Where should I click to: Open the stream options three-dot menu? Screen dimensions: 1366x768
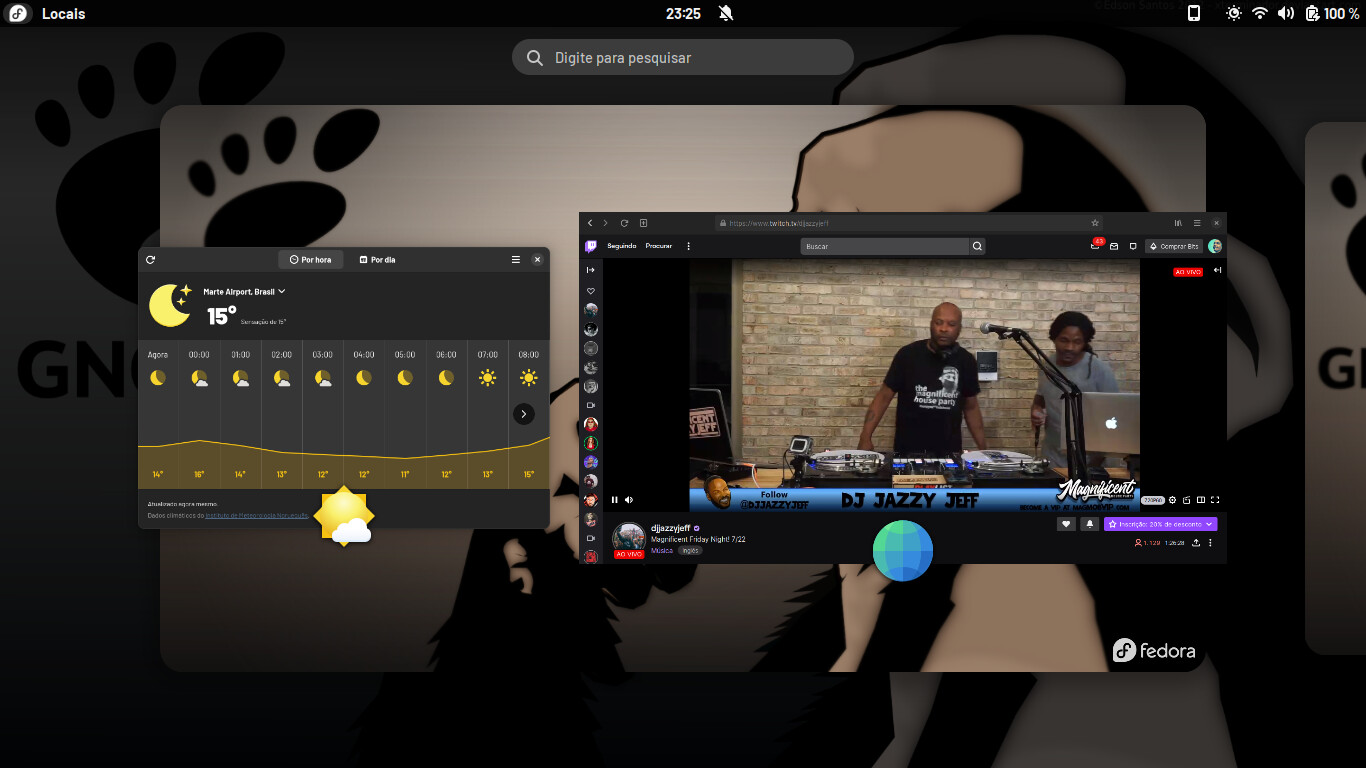1210,543
